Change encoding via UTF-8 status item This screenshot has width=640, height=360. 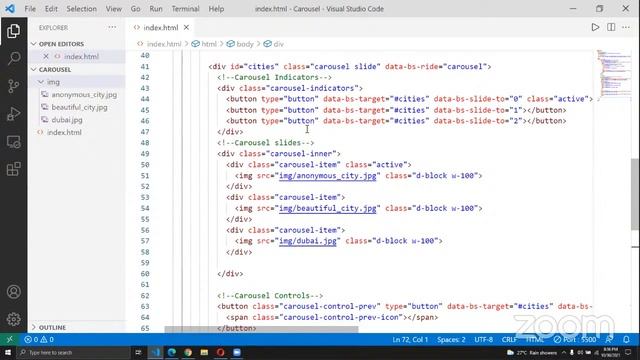(484, 340)
